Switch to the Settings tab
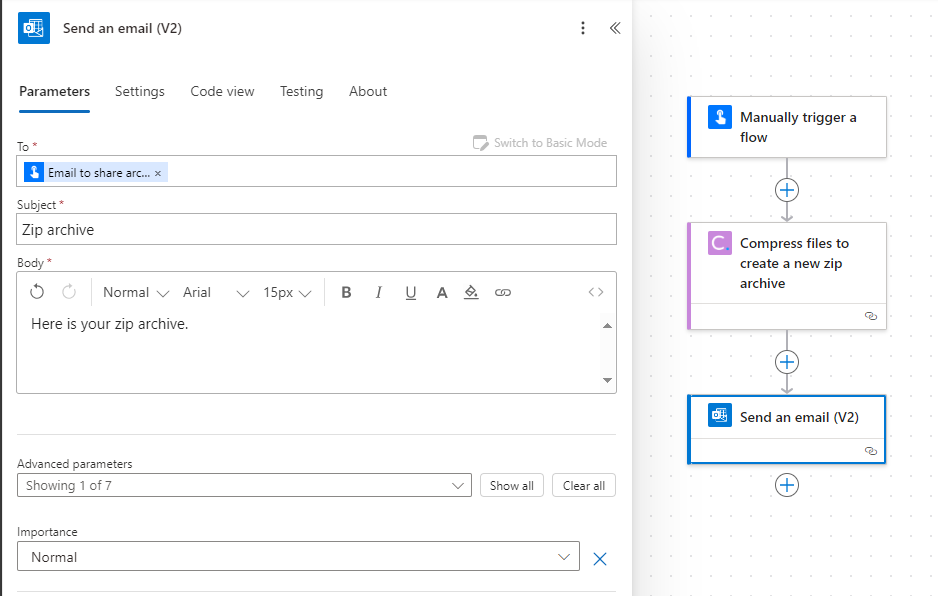 click(x=139, y=91)
